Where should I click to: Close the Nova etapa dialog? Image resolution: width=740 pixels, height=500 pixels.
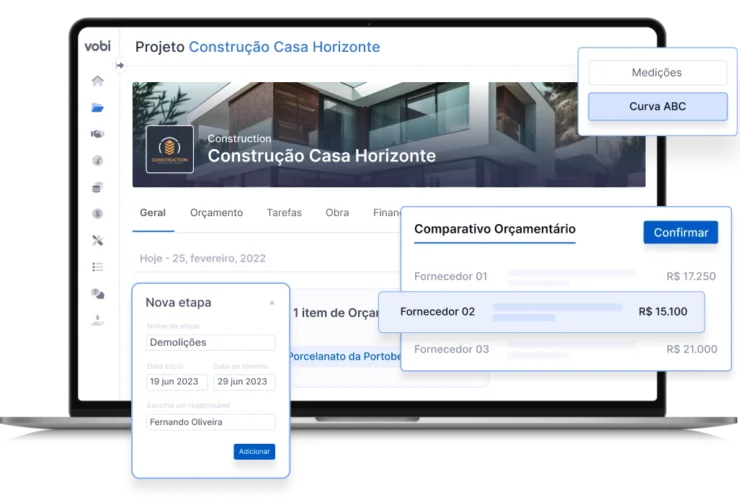pyautogui.click(x=271, y=303)
